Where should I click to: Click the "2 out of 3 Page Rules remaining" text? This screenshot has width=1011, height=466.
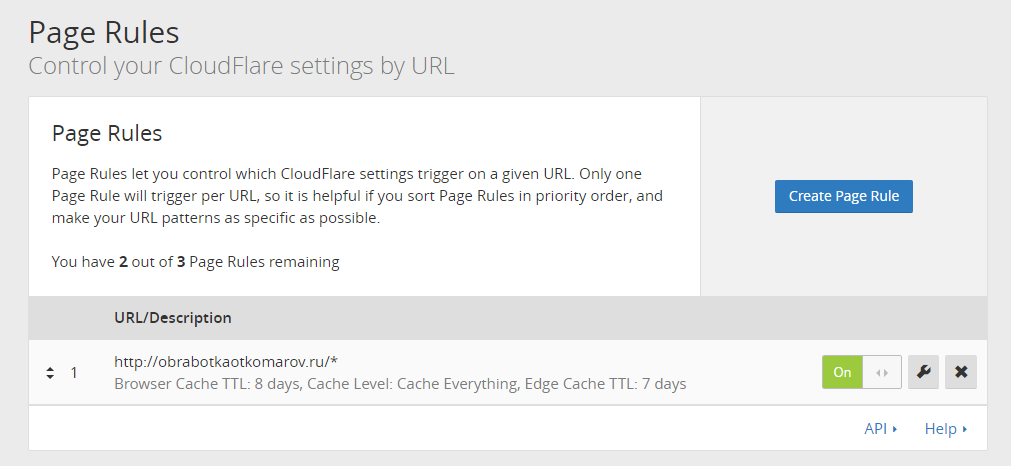pos(196,262)
